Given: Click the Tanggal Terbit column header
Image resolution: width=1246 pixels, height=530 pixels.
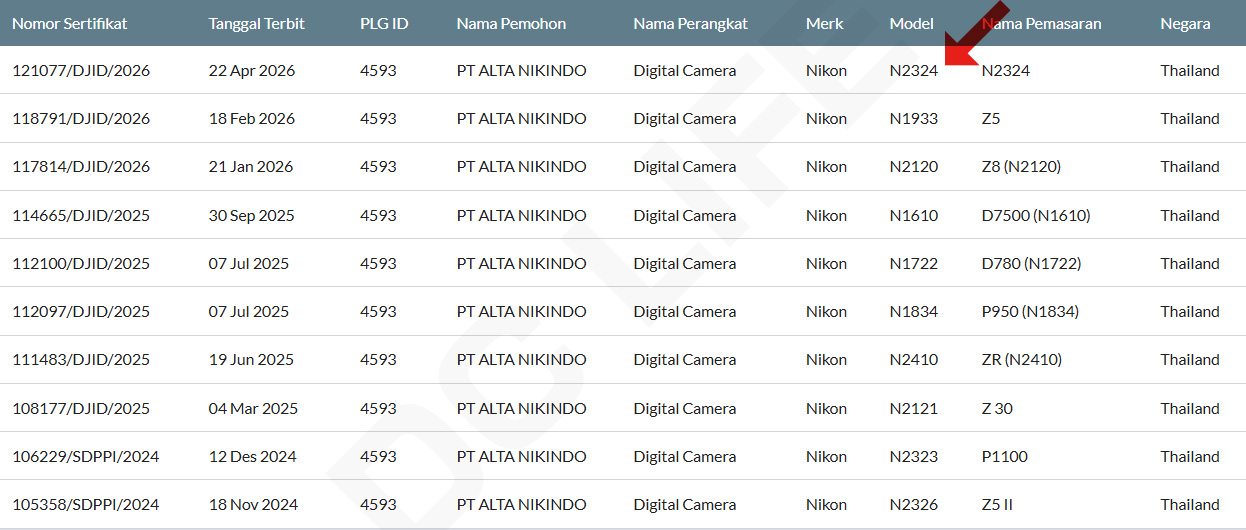Looking at the screenshot, I should coord(256,23).
